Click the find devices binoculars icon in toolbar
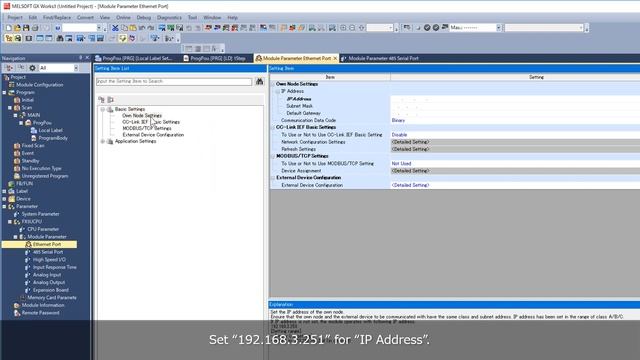This screenshot has height=360, width=640. tap(60, 38)
